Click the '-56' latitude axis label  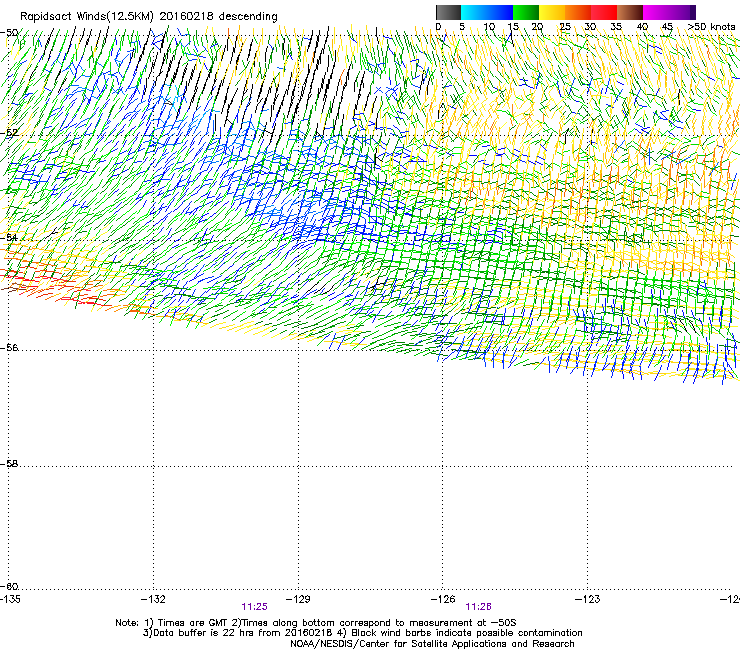tap(9, 347)
